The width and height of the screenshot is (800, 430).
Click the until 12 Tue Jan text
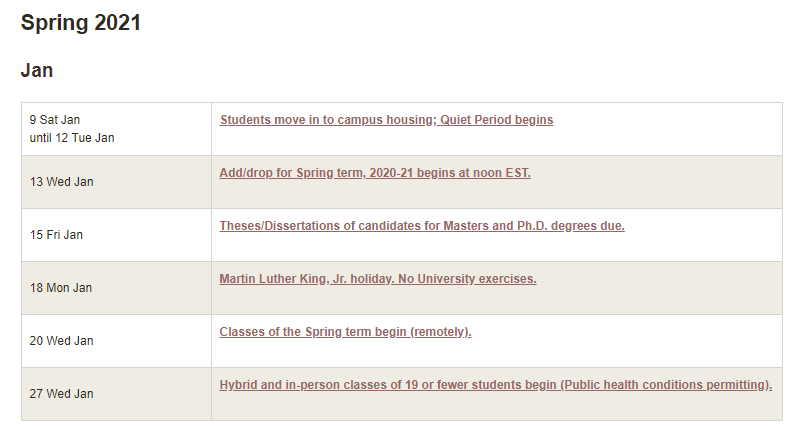72,138
